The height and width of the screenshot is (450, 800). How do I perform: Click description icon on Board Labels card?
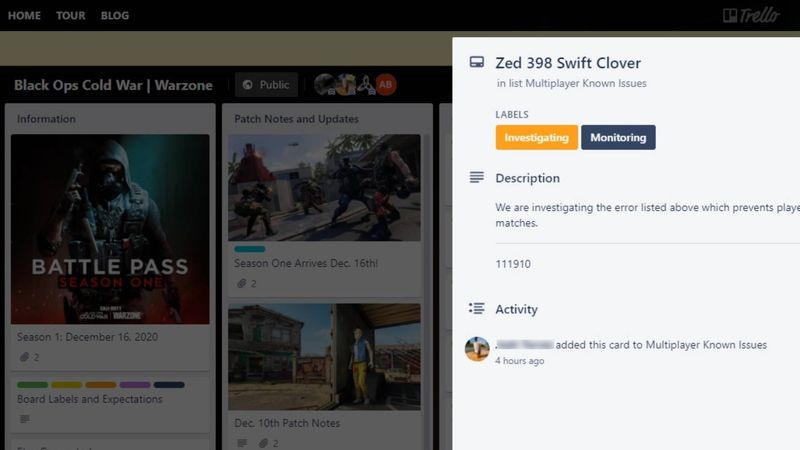point(24,419)
